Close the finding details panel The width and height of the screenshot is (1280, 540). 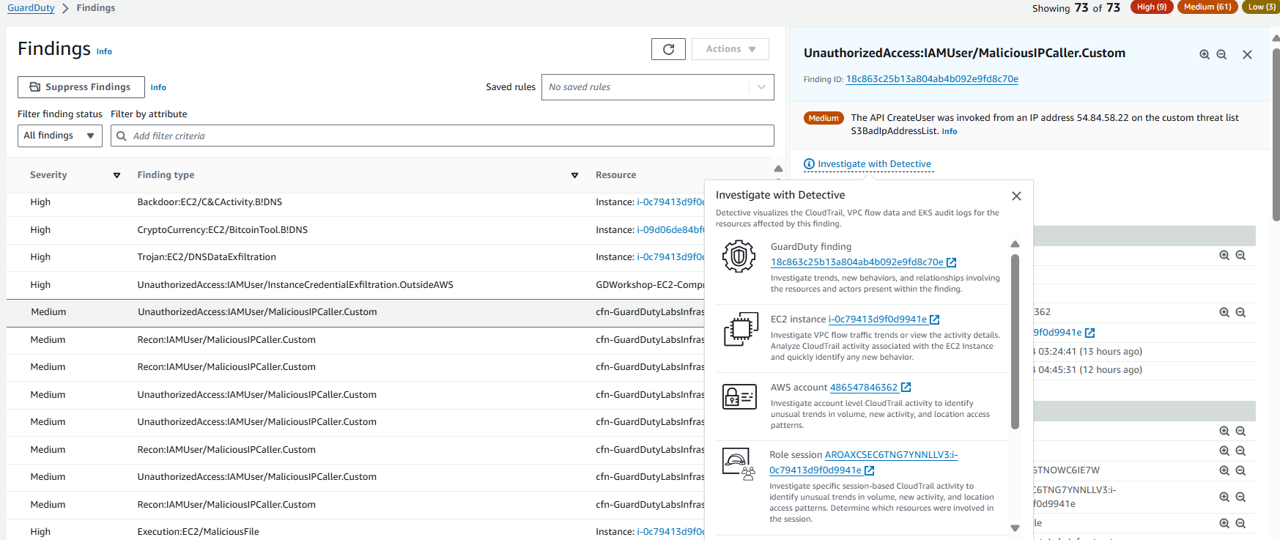(1247, 54)
